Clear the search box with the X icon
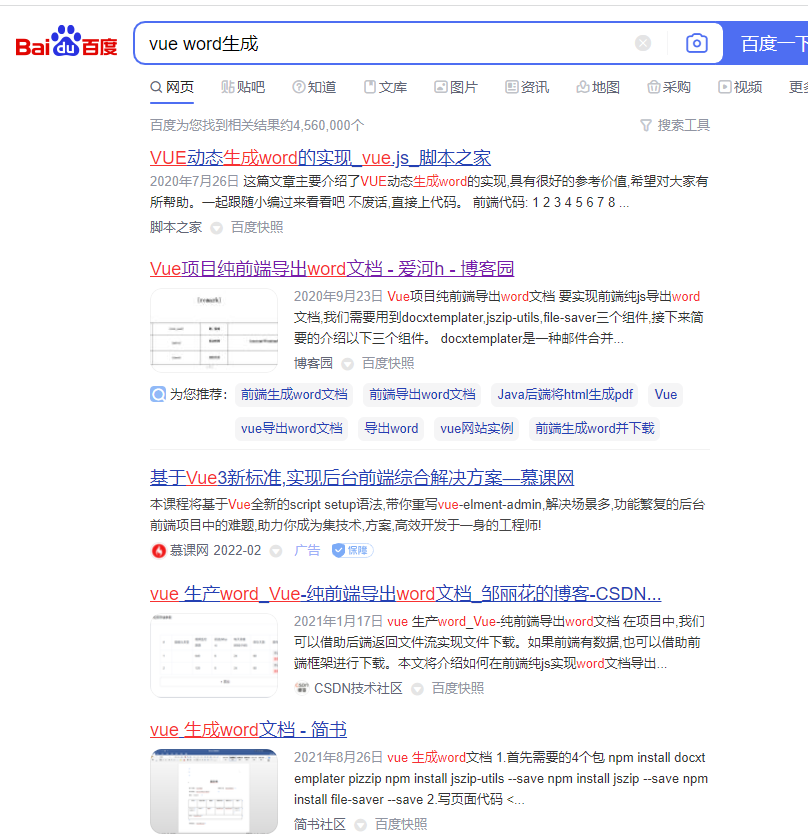Screen dimensions: 808x834 click(x=643, y=43)
